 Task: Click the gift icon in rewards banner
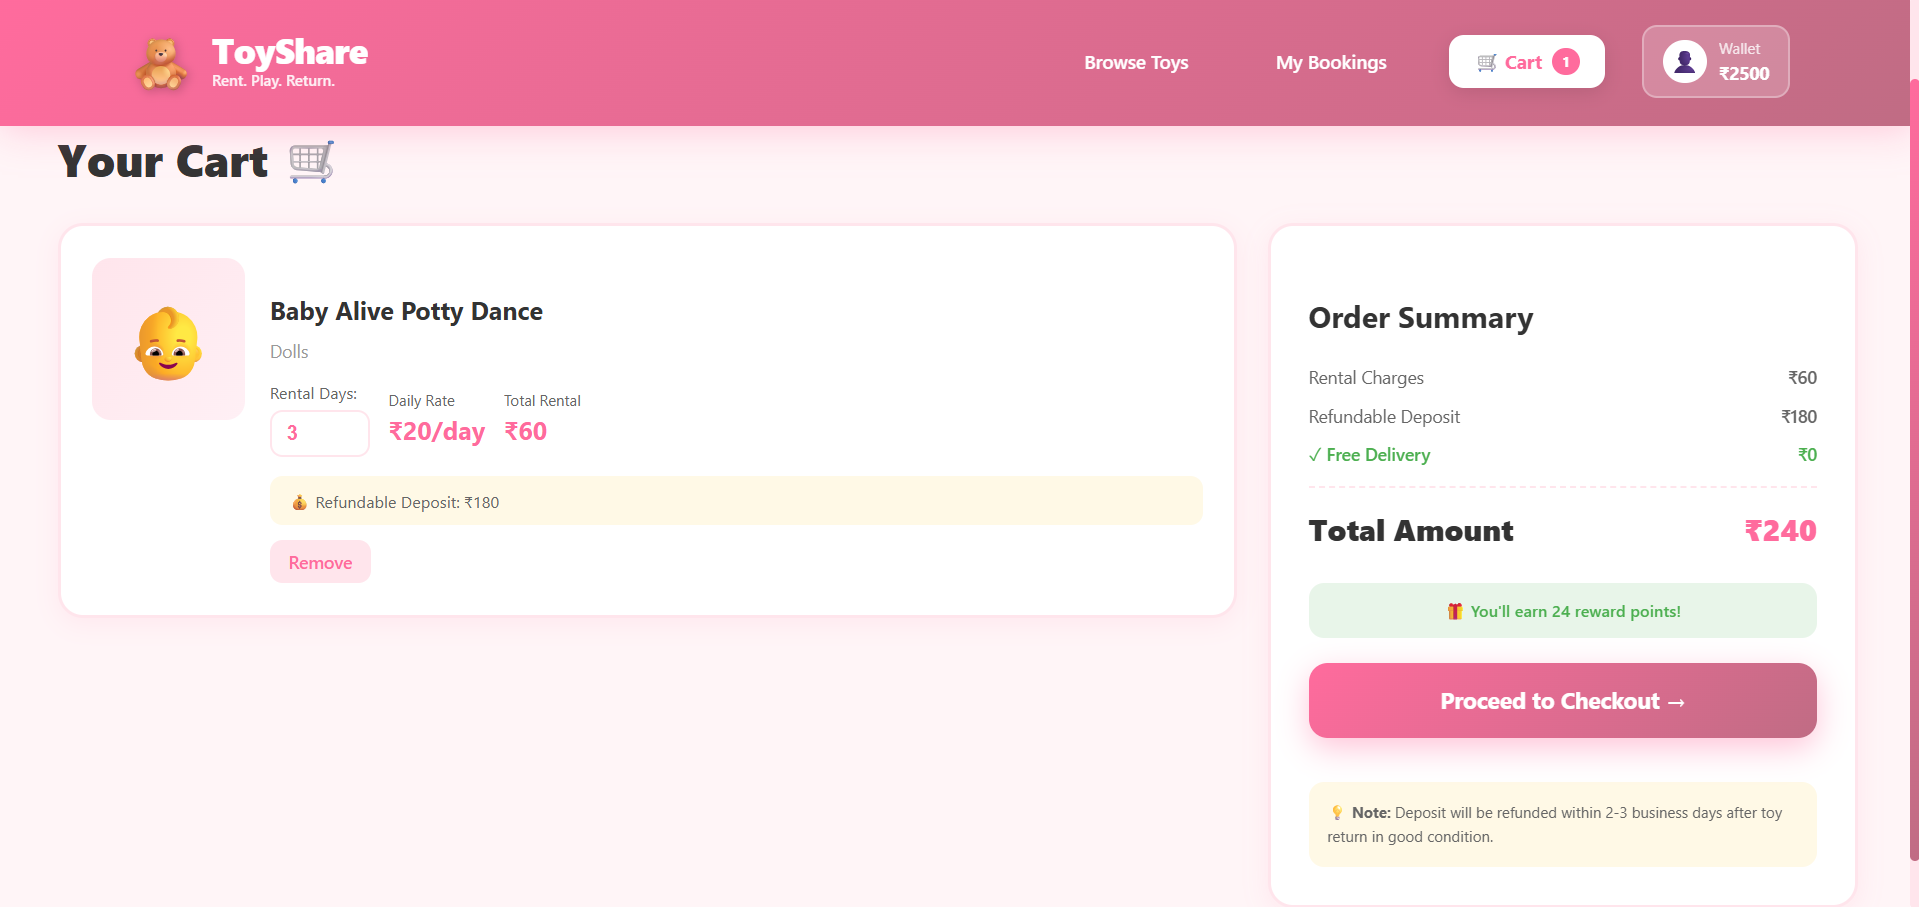click(1455, 611)
